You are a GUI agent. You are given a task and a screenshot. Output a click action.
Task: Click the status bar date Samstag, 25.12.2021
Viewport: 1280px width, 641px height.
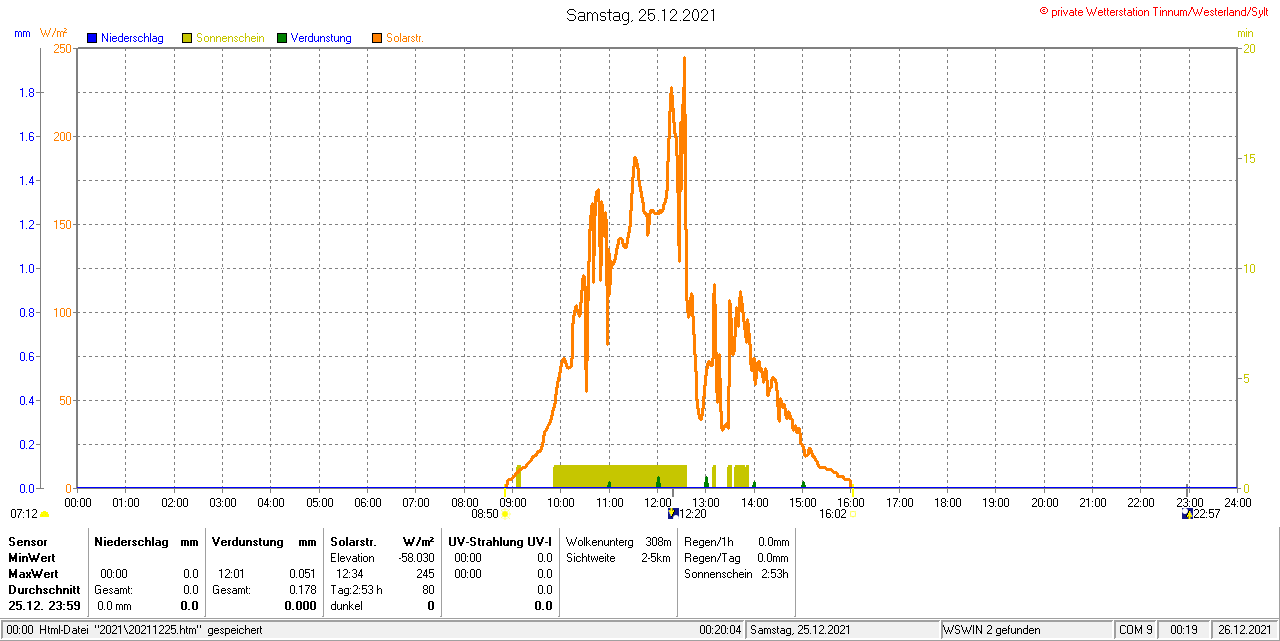[x=801, y=630]
